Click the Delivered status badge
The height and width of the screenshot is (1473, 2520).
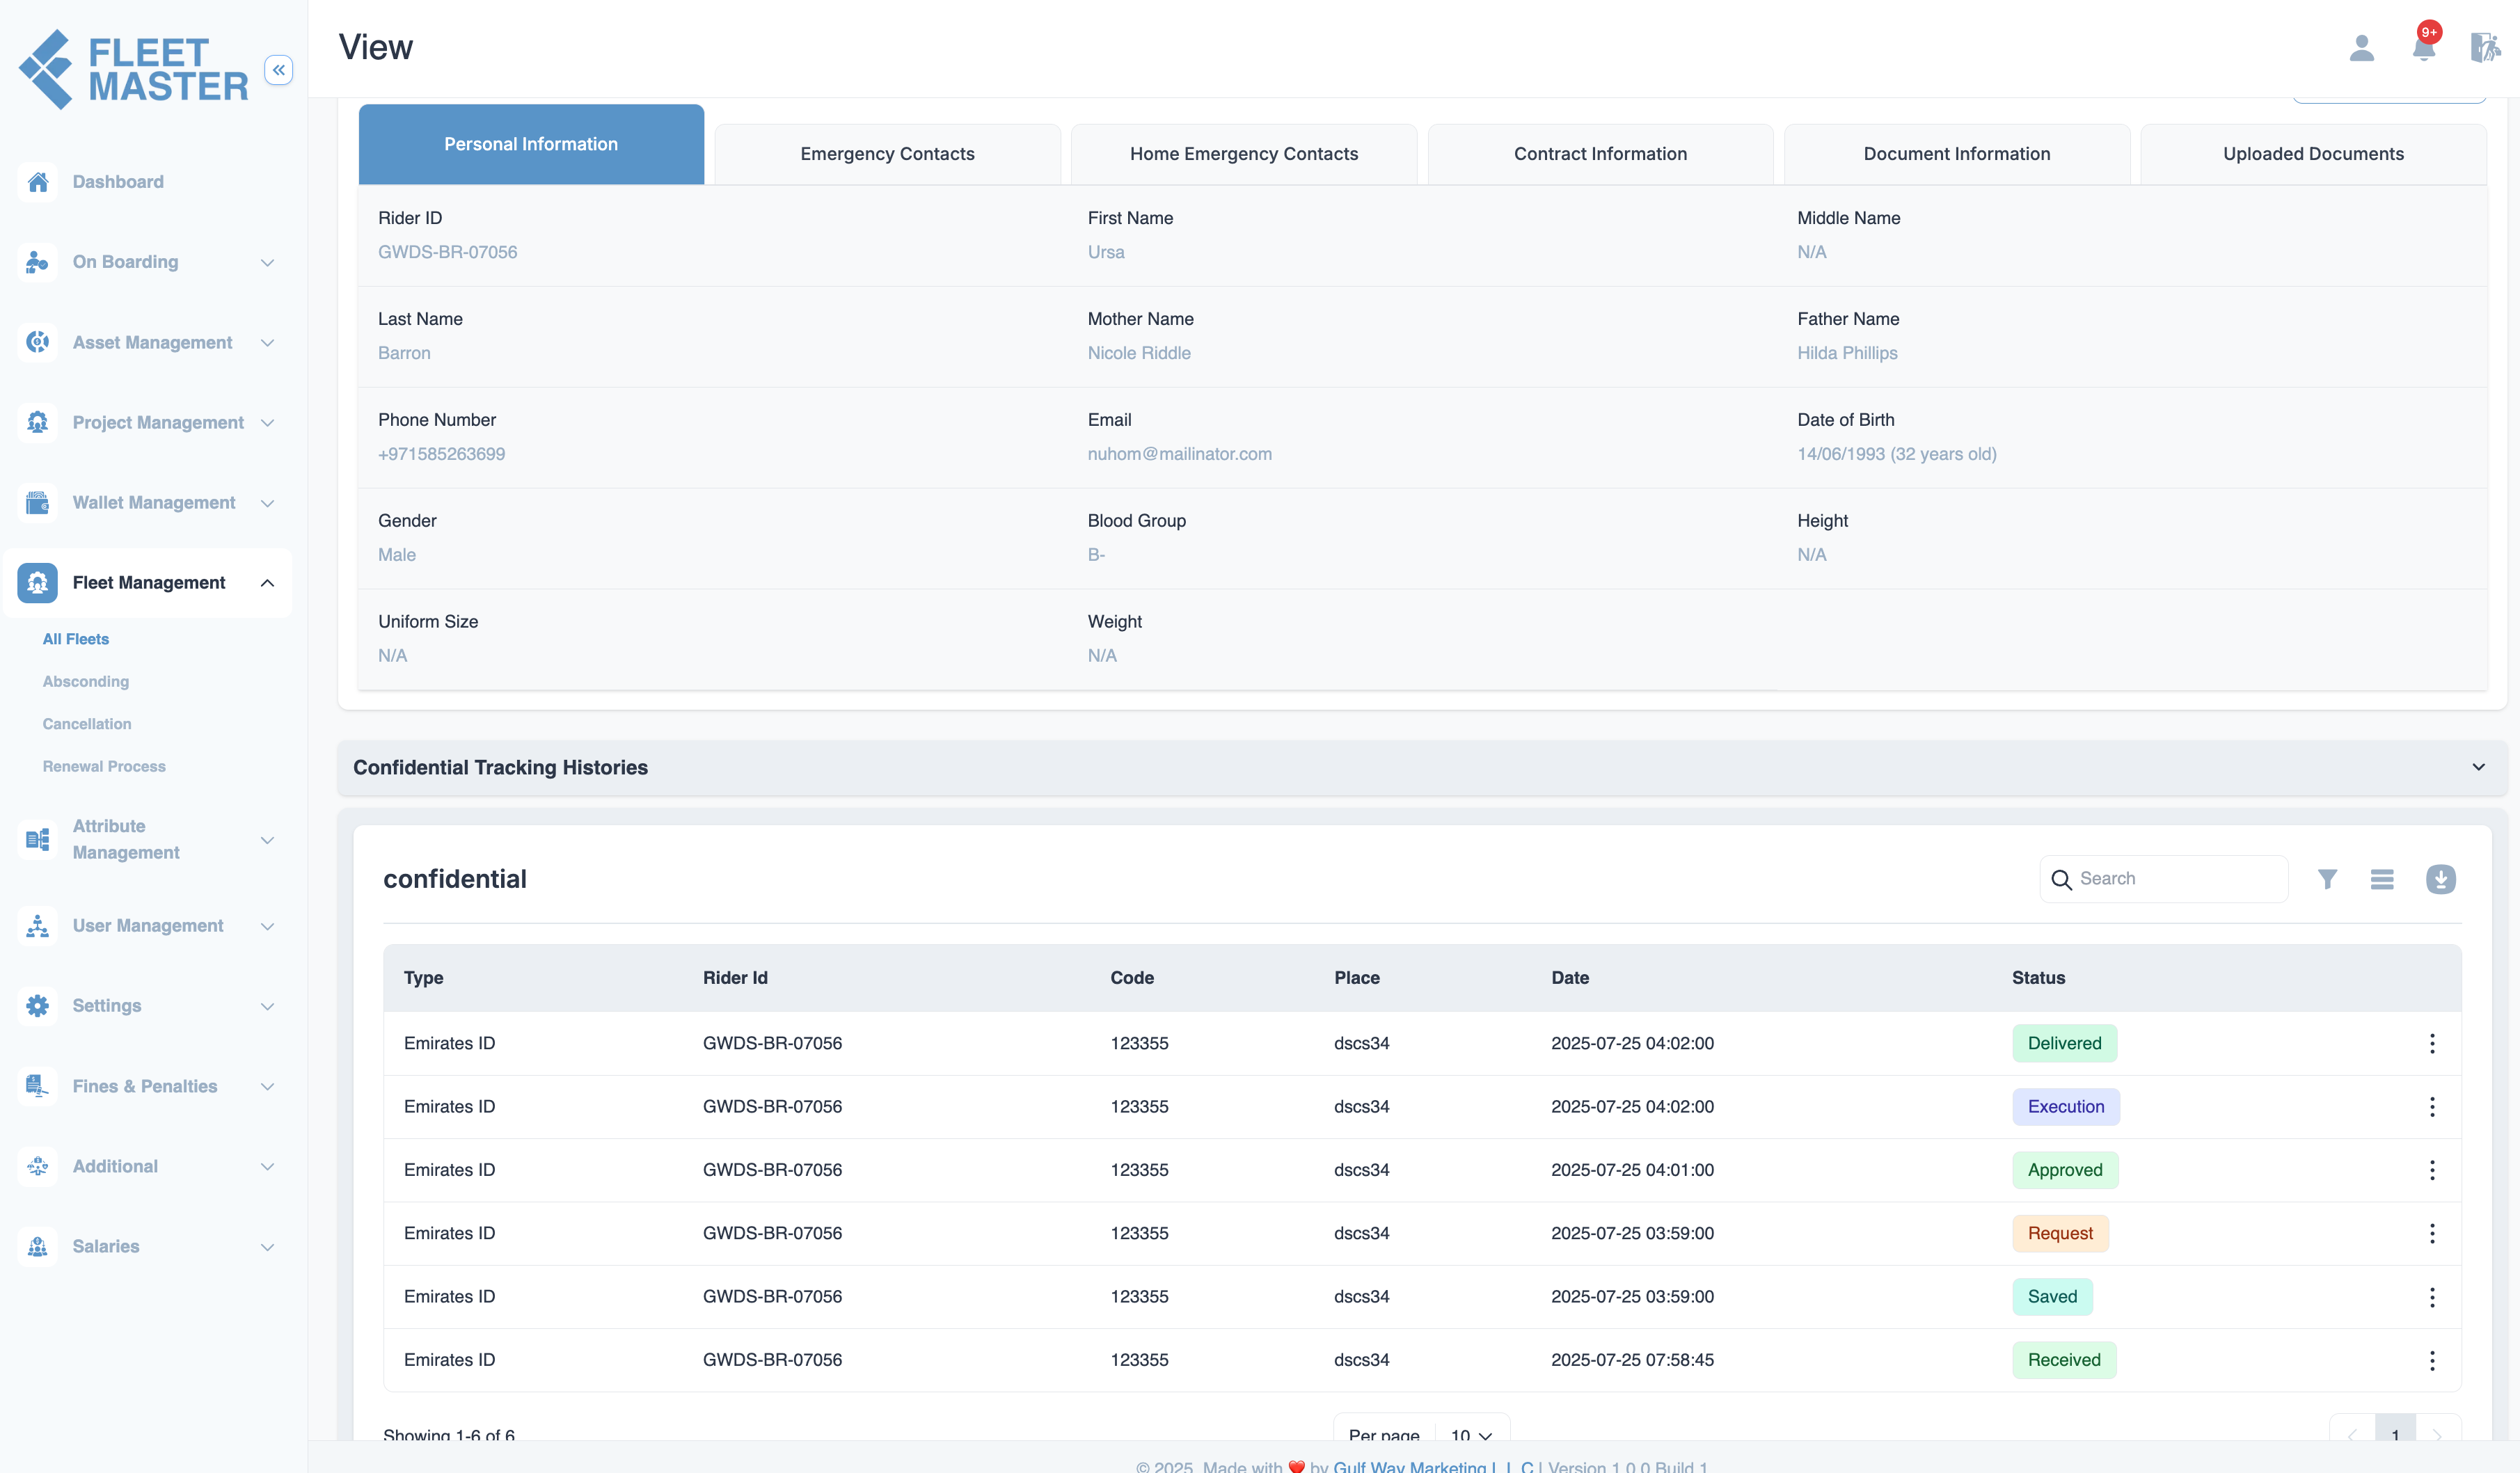tap(2064, 1043)
